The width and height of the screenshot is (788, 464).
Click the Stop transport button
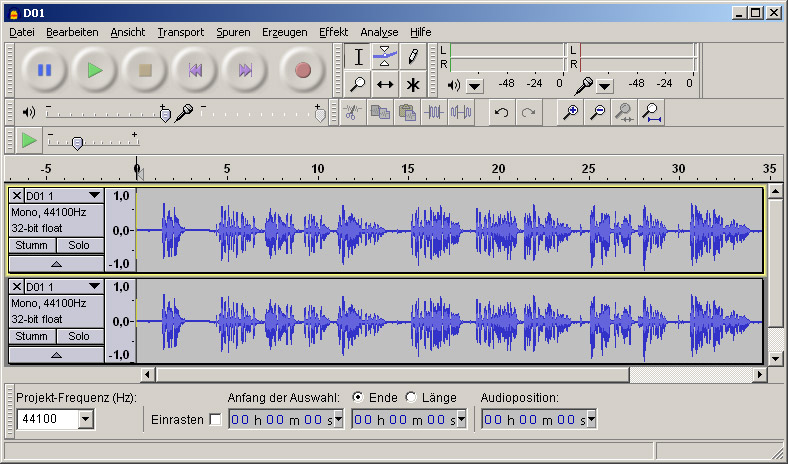(145, 70)
